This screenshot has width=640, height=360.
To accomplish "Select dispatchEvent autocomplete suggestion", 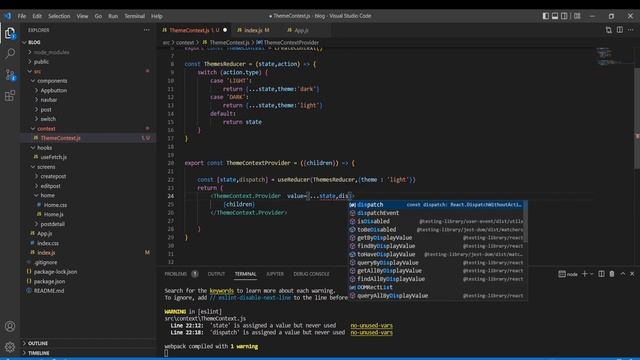I will 435,213.
